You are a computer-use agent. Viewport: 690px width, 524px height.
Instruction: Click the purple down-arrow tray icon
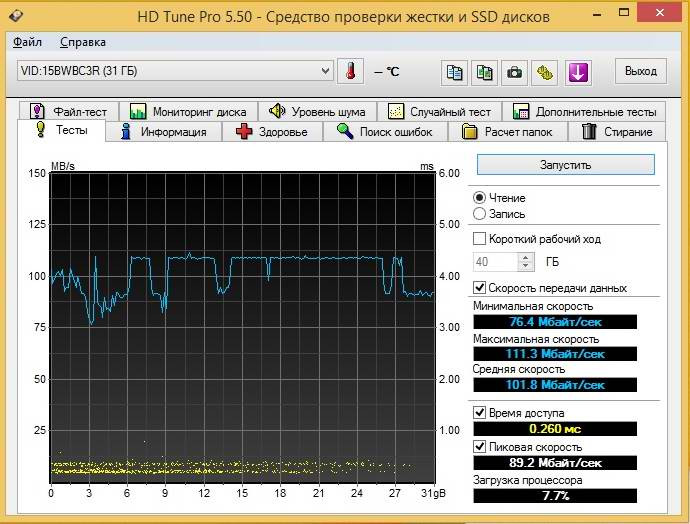click(578, 72)
